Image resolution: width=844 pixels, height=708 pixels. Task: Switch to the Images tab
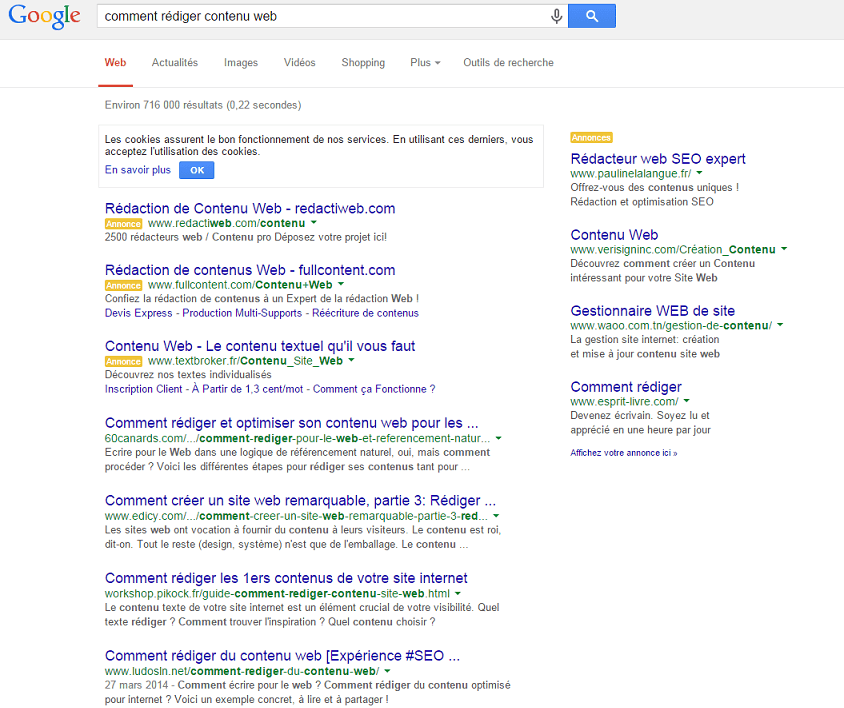(x=241, y=62)
